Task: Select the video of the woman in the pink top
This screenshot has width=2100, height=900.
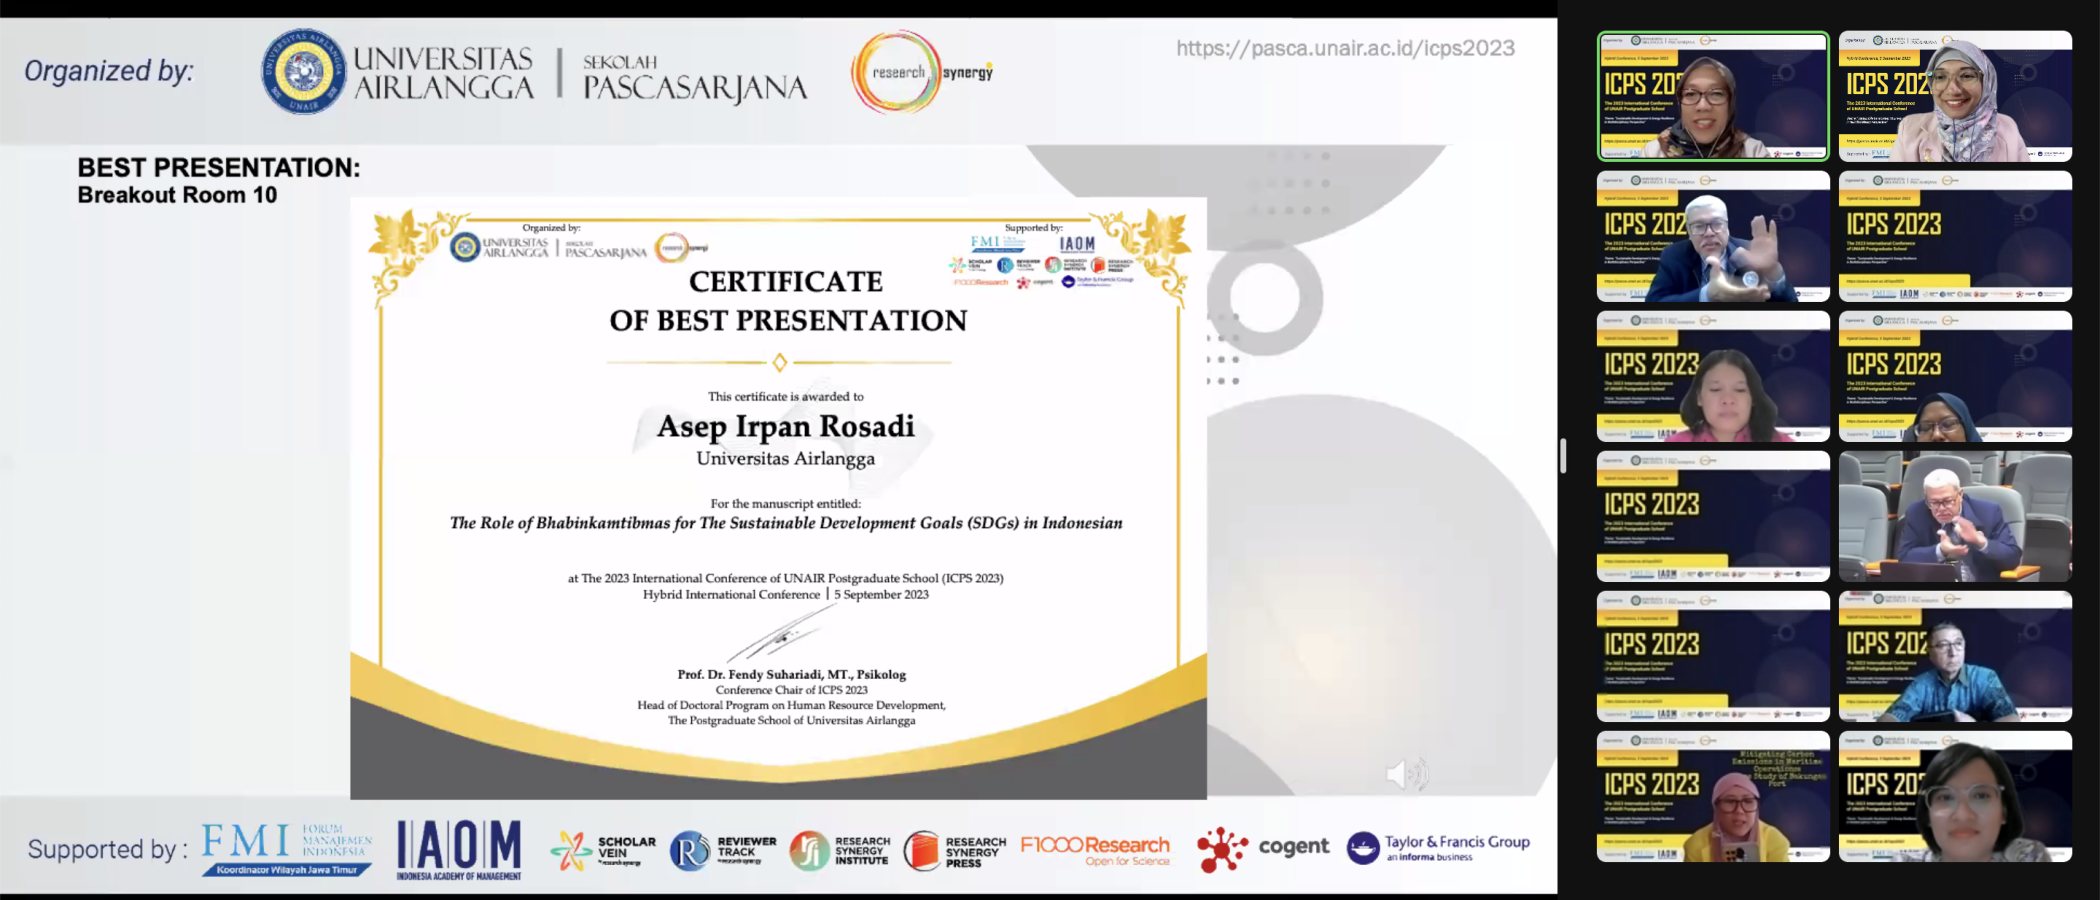Action: [1713, 376]
